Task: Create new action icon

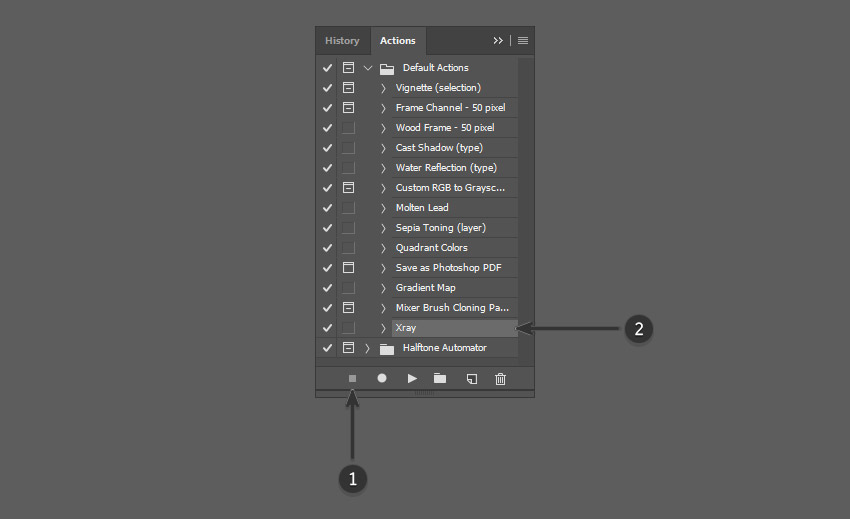Action: coord(472,379)
